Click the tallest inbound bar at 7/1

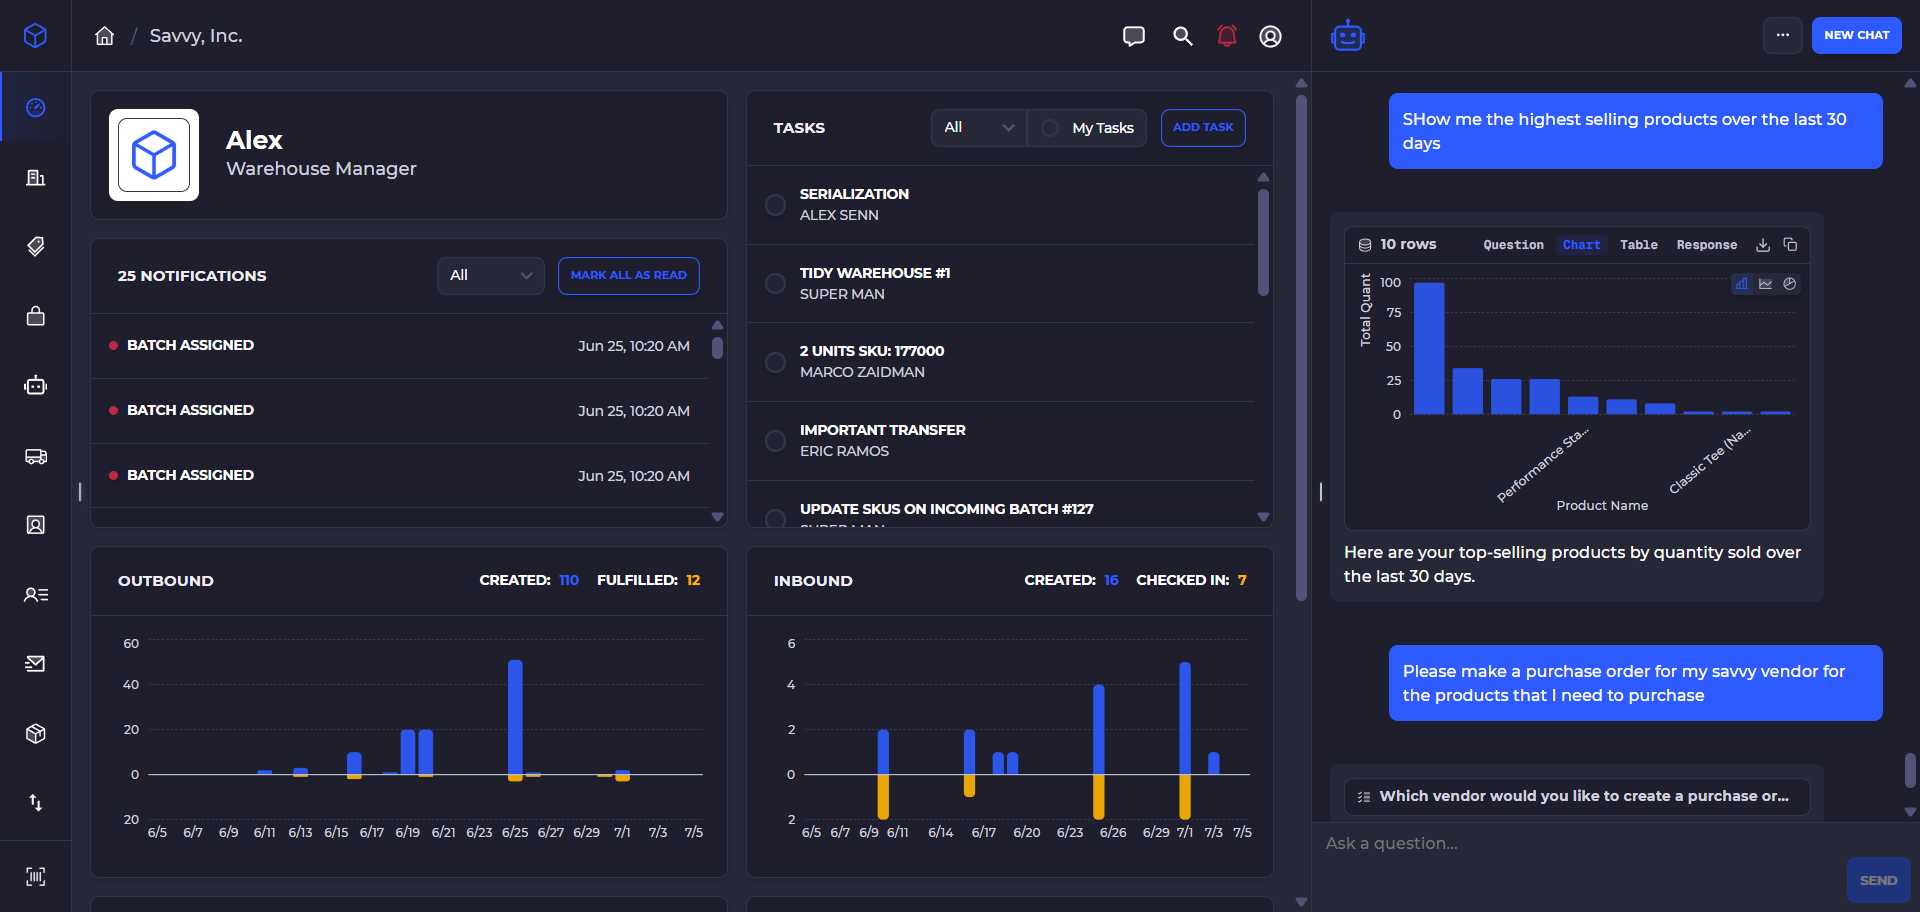coord(1185,718)
